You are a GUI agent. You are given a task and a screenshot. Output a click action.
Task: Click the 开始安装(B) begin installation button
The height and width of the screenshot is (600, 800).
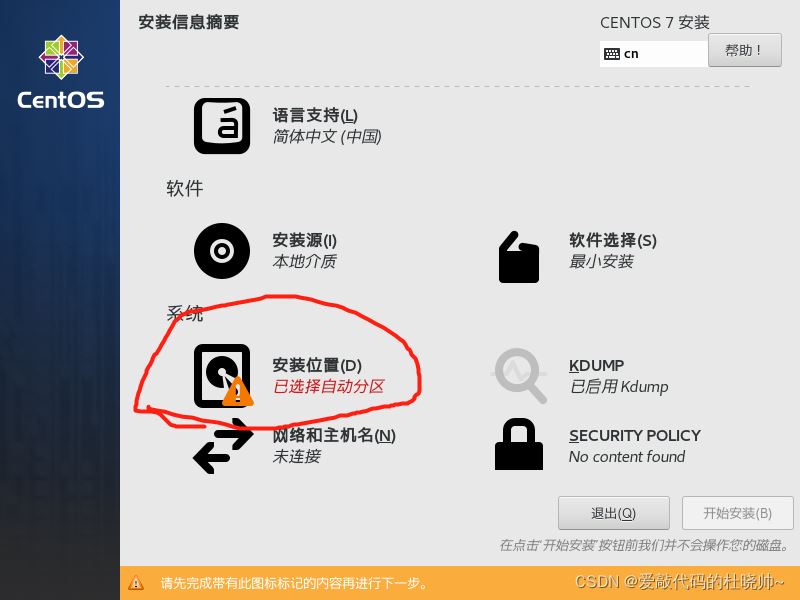pyautogui.click(x=737, y=513)
